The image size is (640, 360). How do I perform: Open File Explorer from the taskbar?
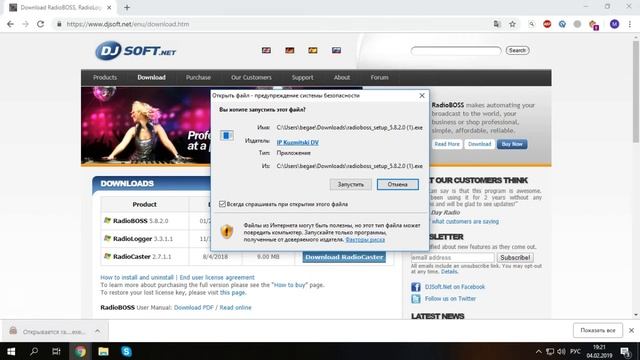tap(103, 351)
